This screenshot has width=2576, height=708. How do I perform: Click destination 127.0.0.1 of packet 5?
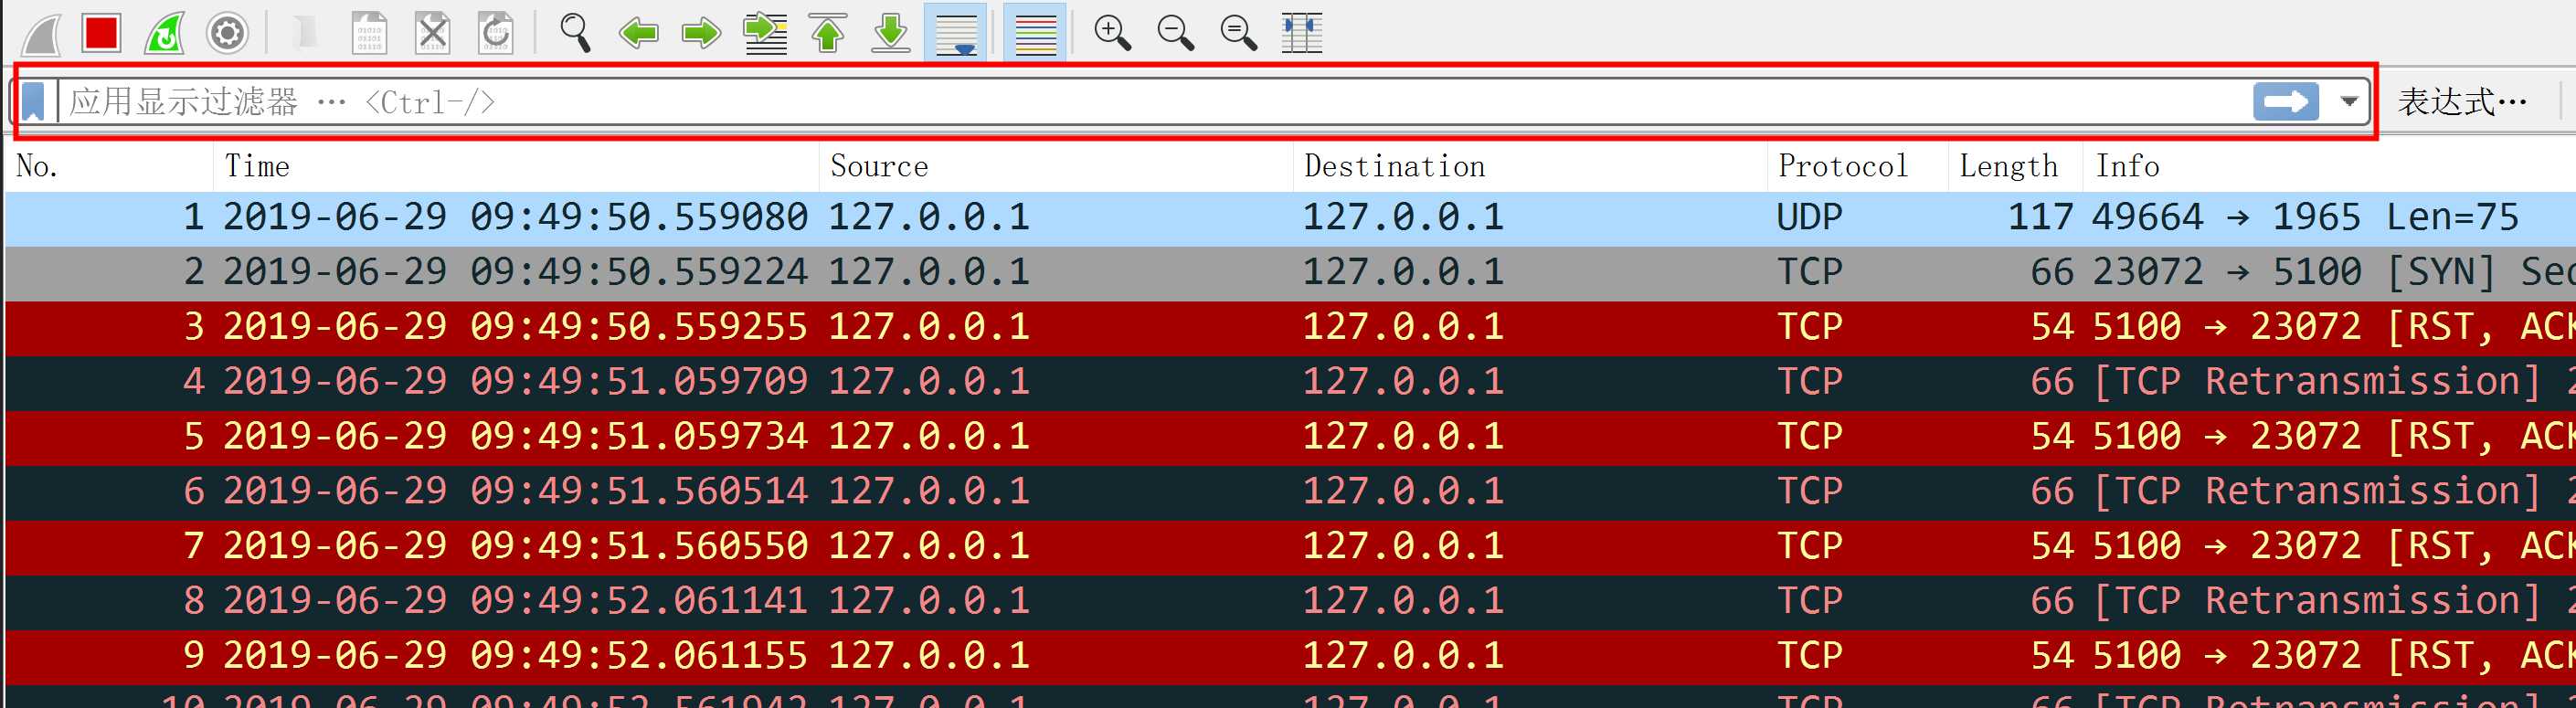click(x=1403, y=438)
